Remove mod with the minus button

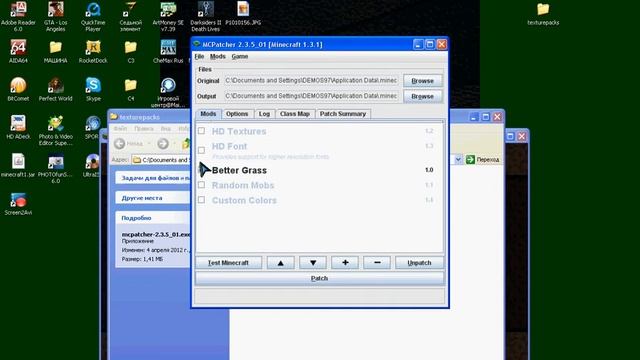pyautogui.click(x=377, y=263)
